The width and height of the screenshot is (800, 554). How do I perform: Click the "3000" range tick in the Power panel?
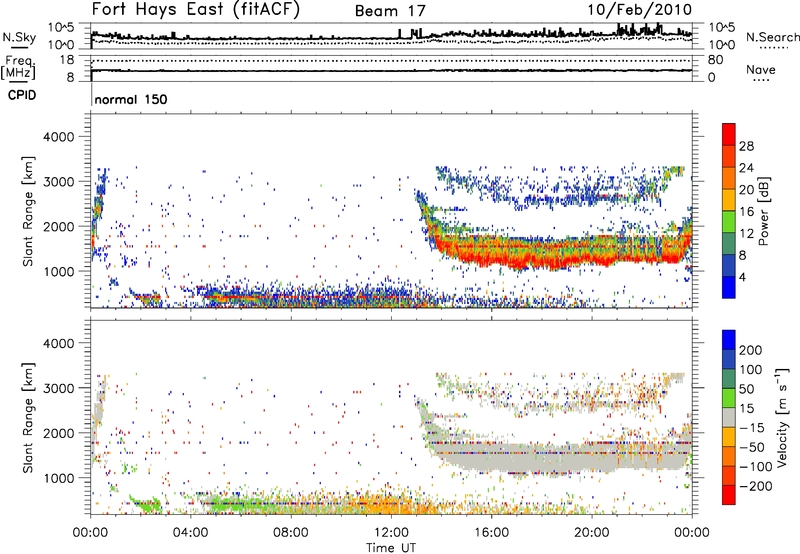(x=58, y=182)
